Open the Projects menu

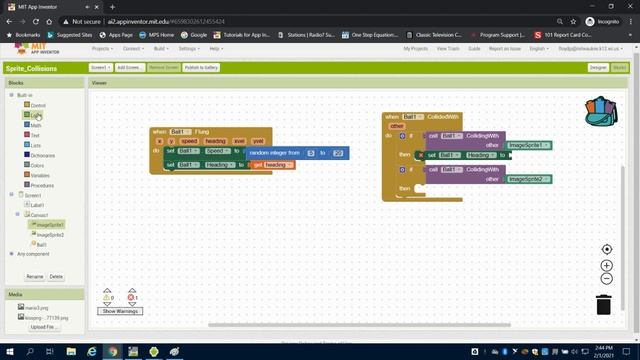coord(102,49)
